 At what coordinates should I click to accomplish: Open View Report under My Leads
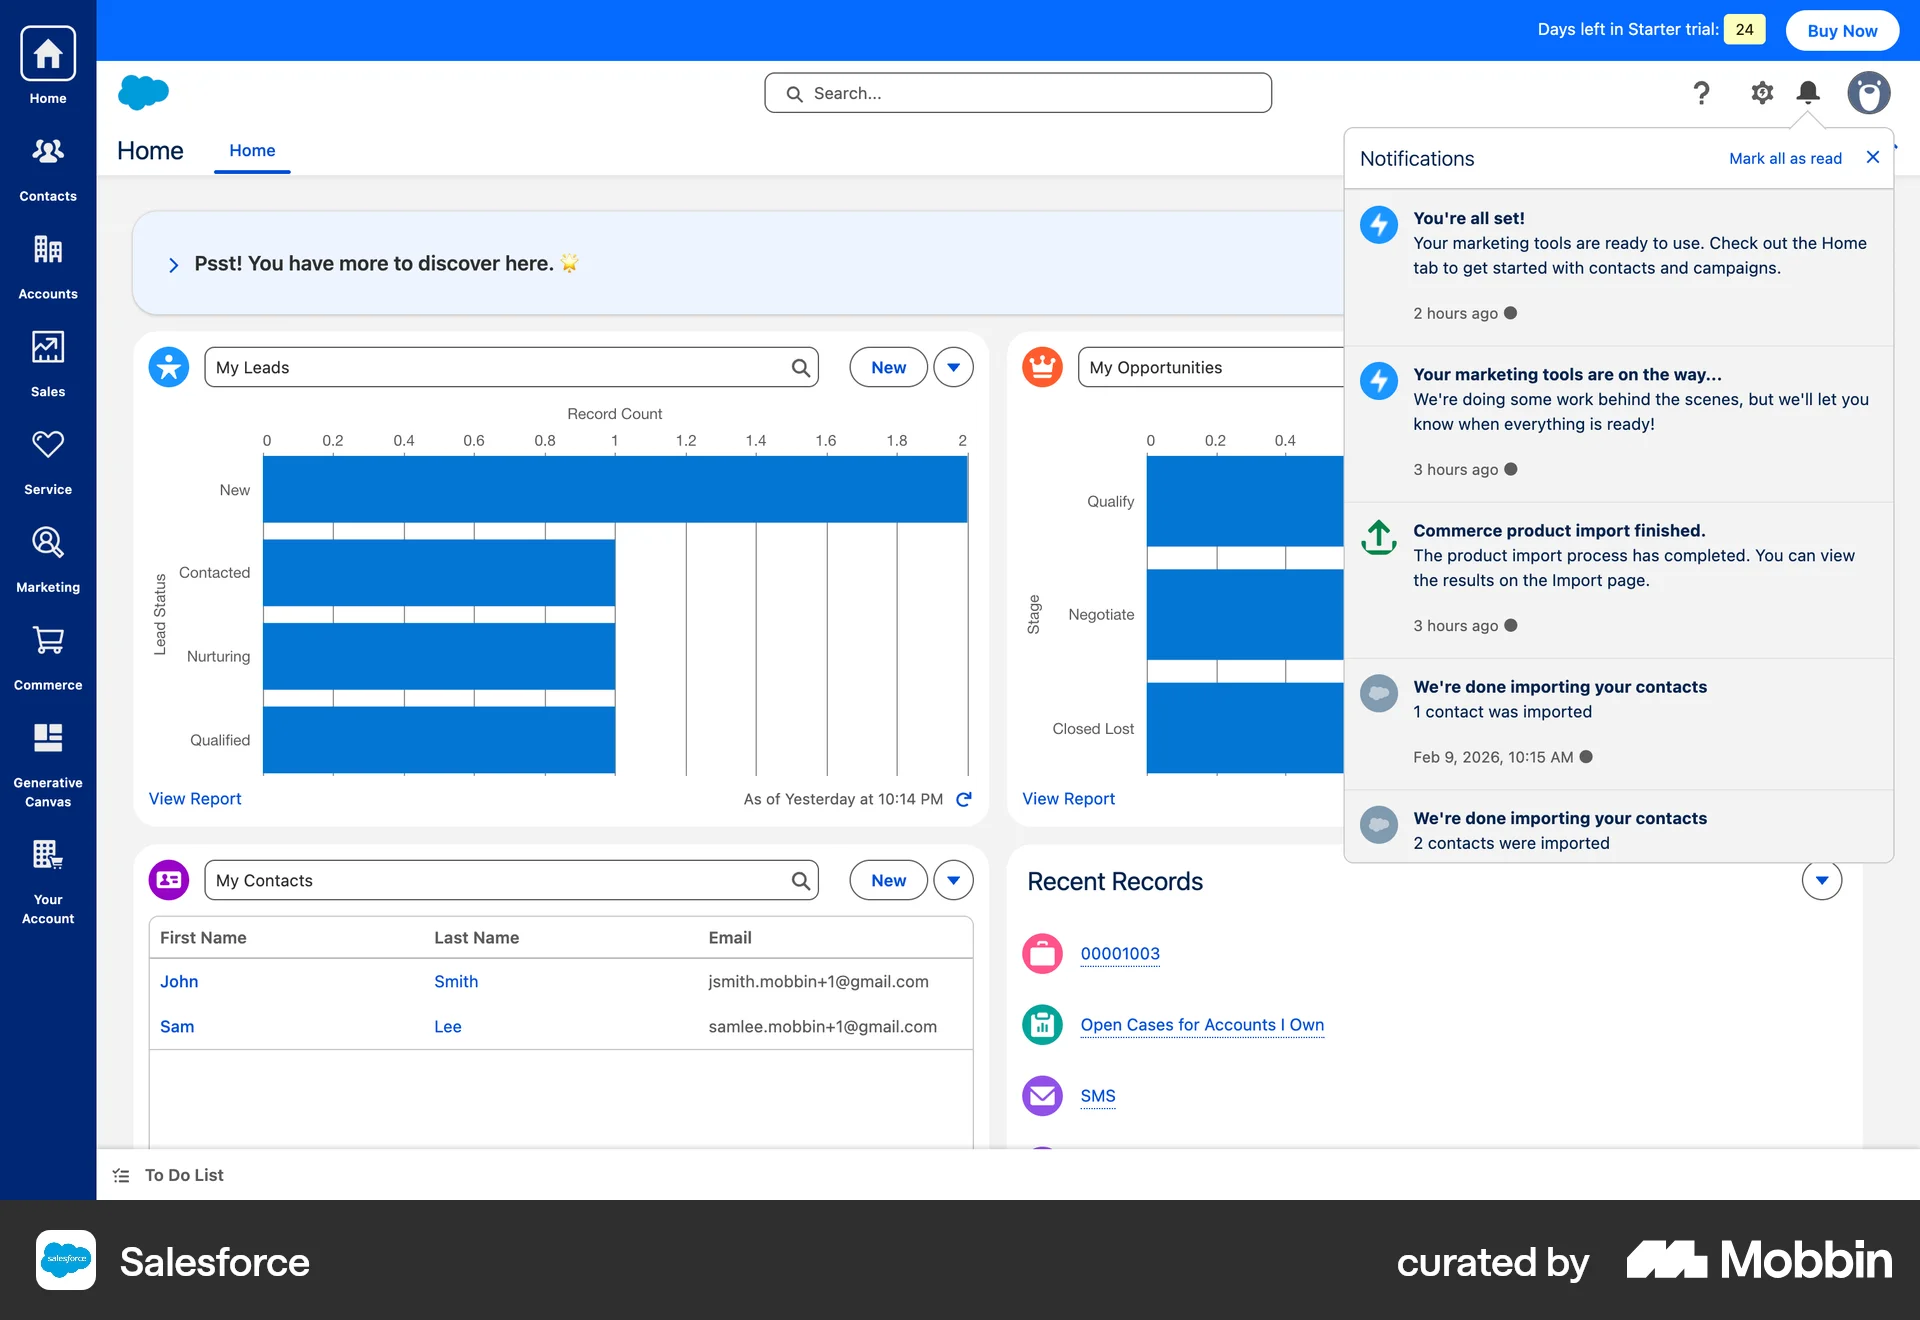pyautogui.click(x=194, y=798)
